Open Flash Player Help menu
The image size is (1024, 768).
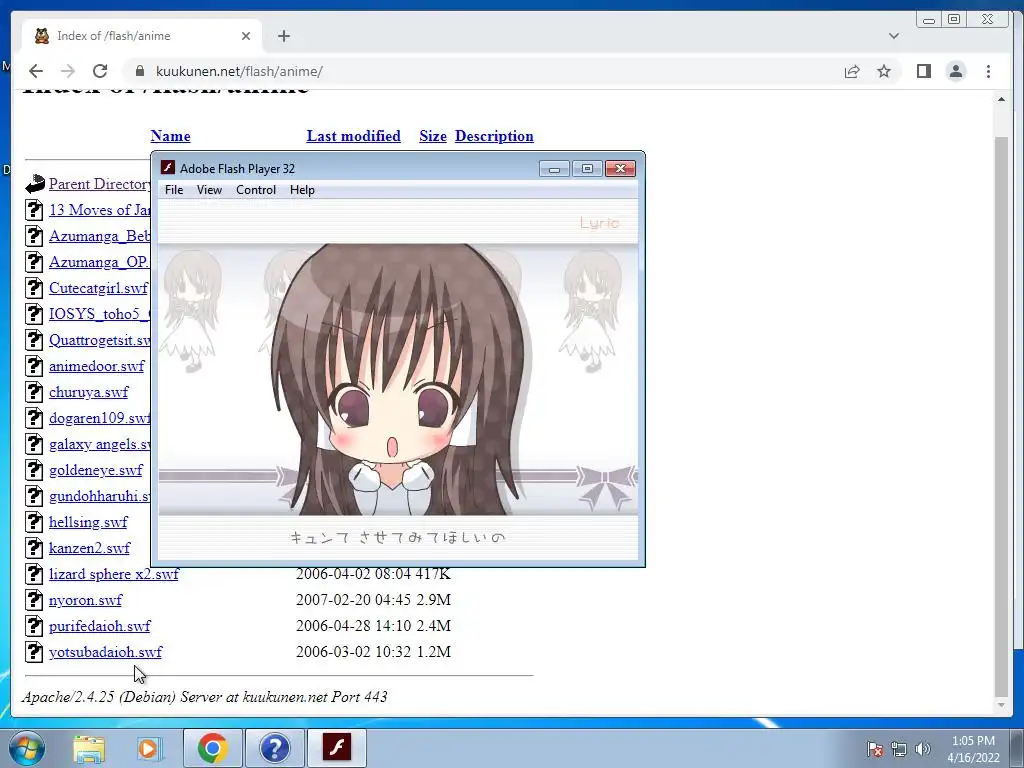302,190
